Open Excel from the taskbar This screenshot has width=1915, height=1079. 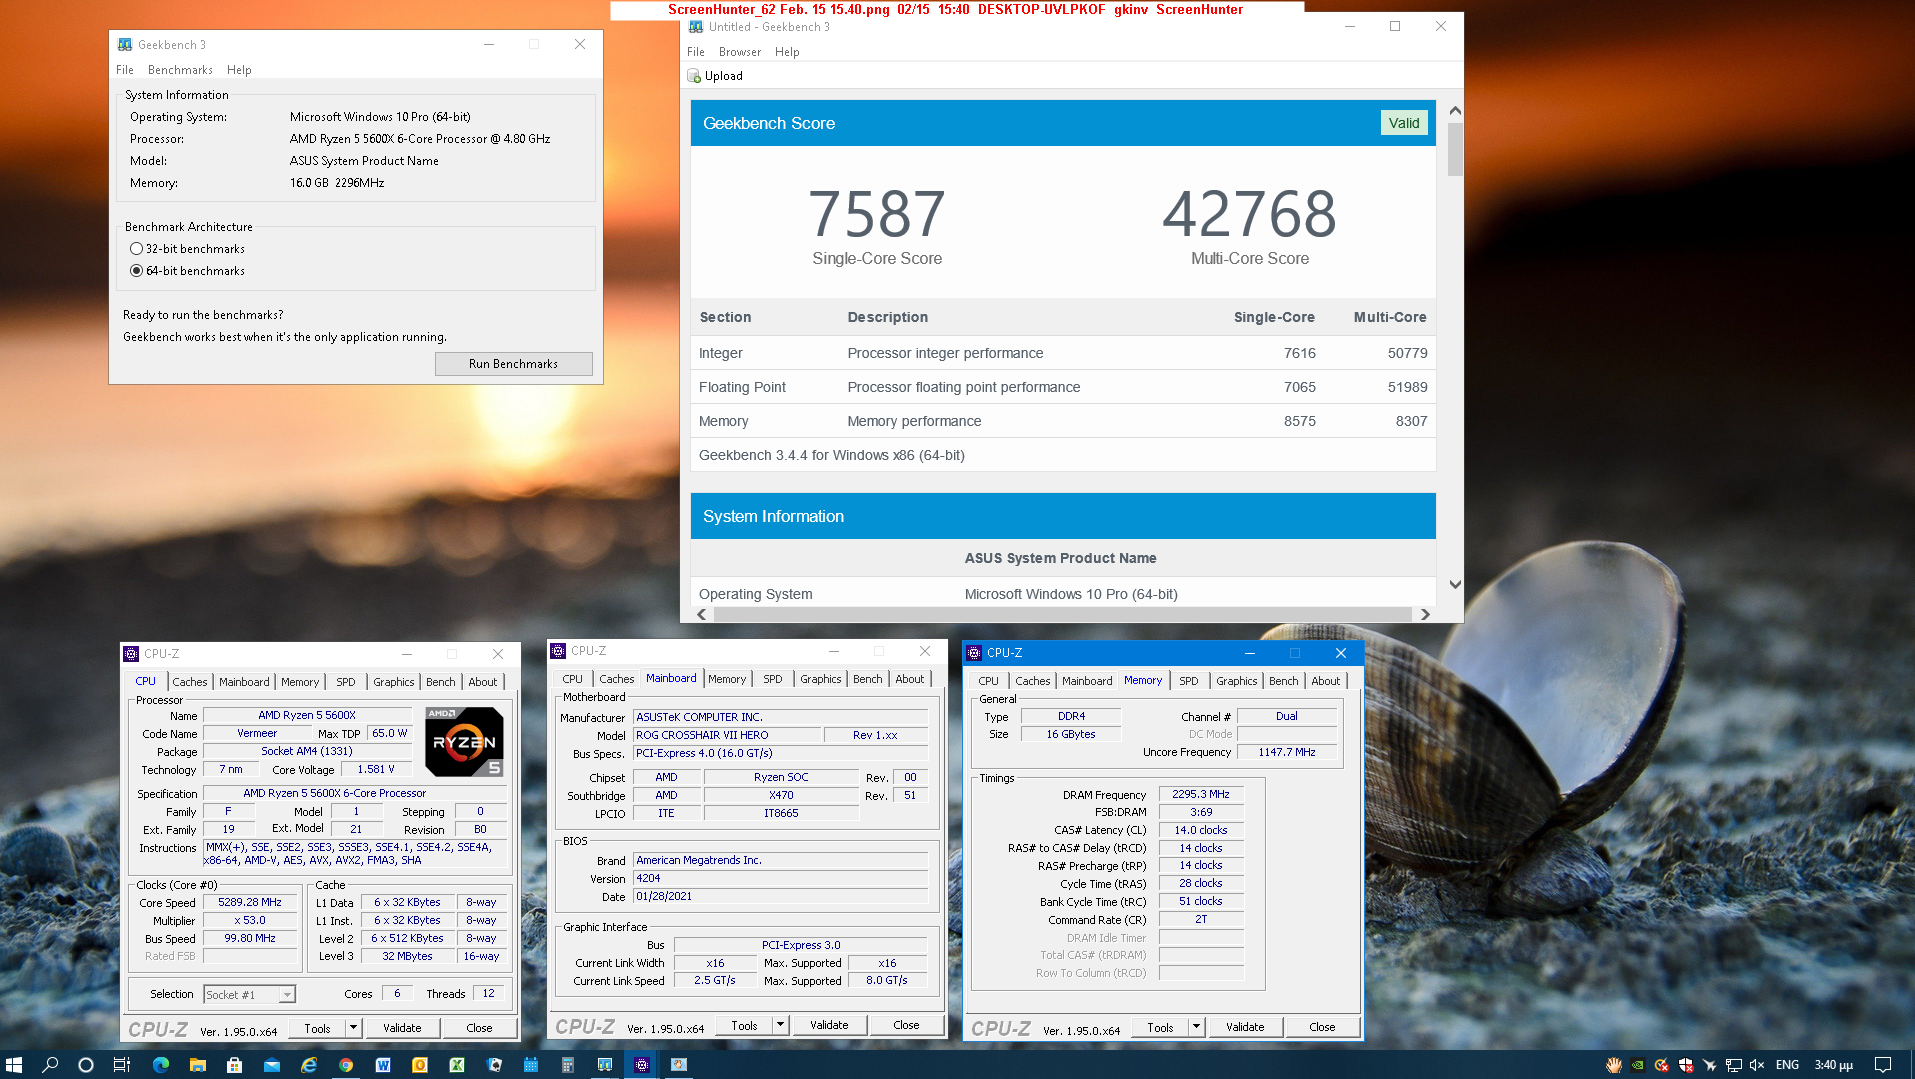[x=457, y=1065]
